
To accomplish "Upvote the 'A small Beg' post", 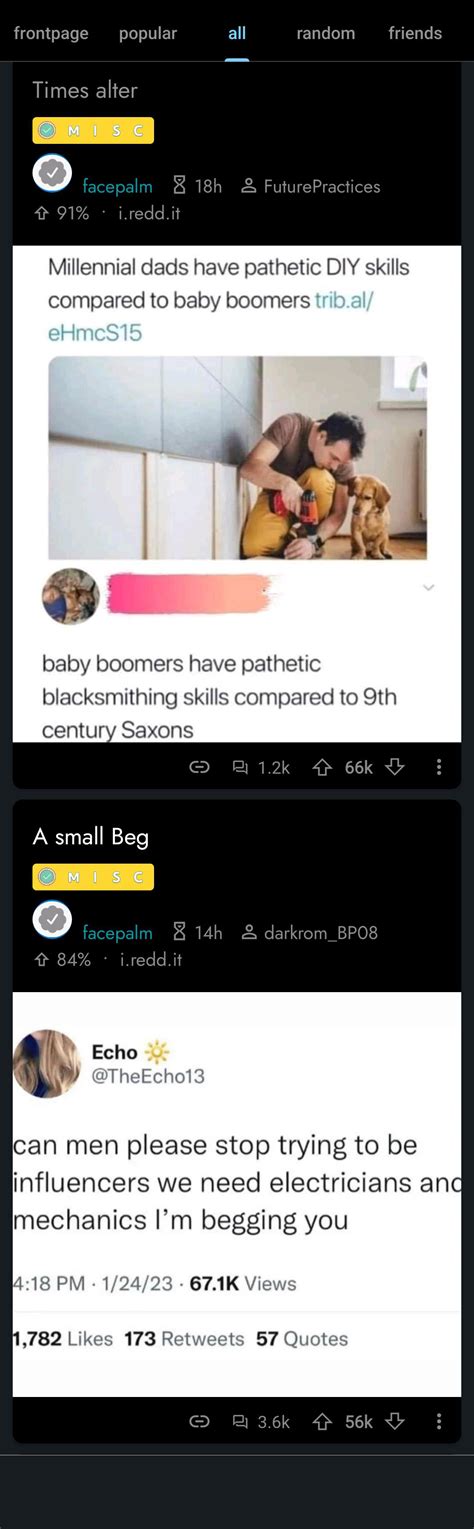I will click(322, 1421).
